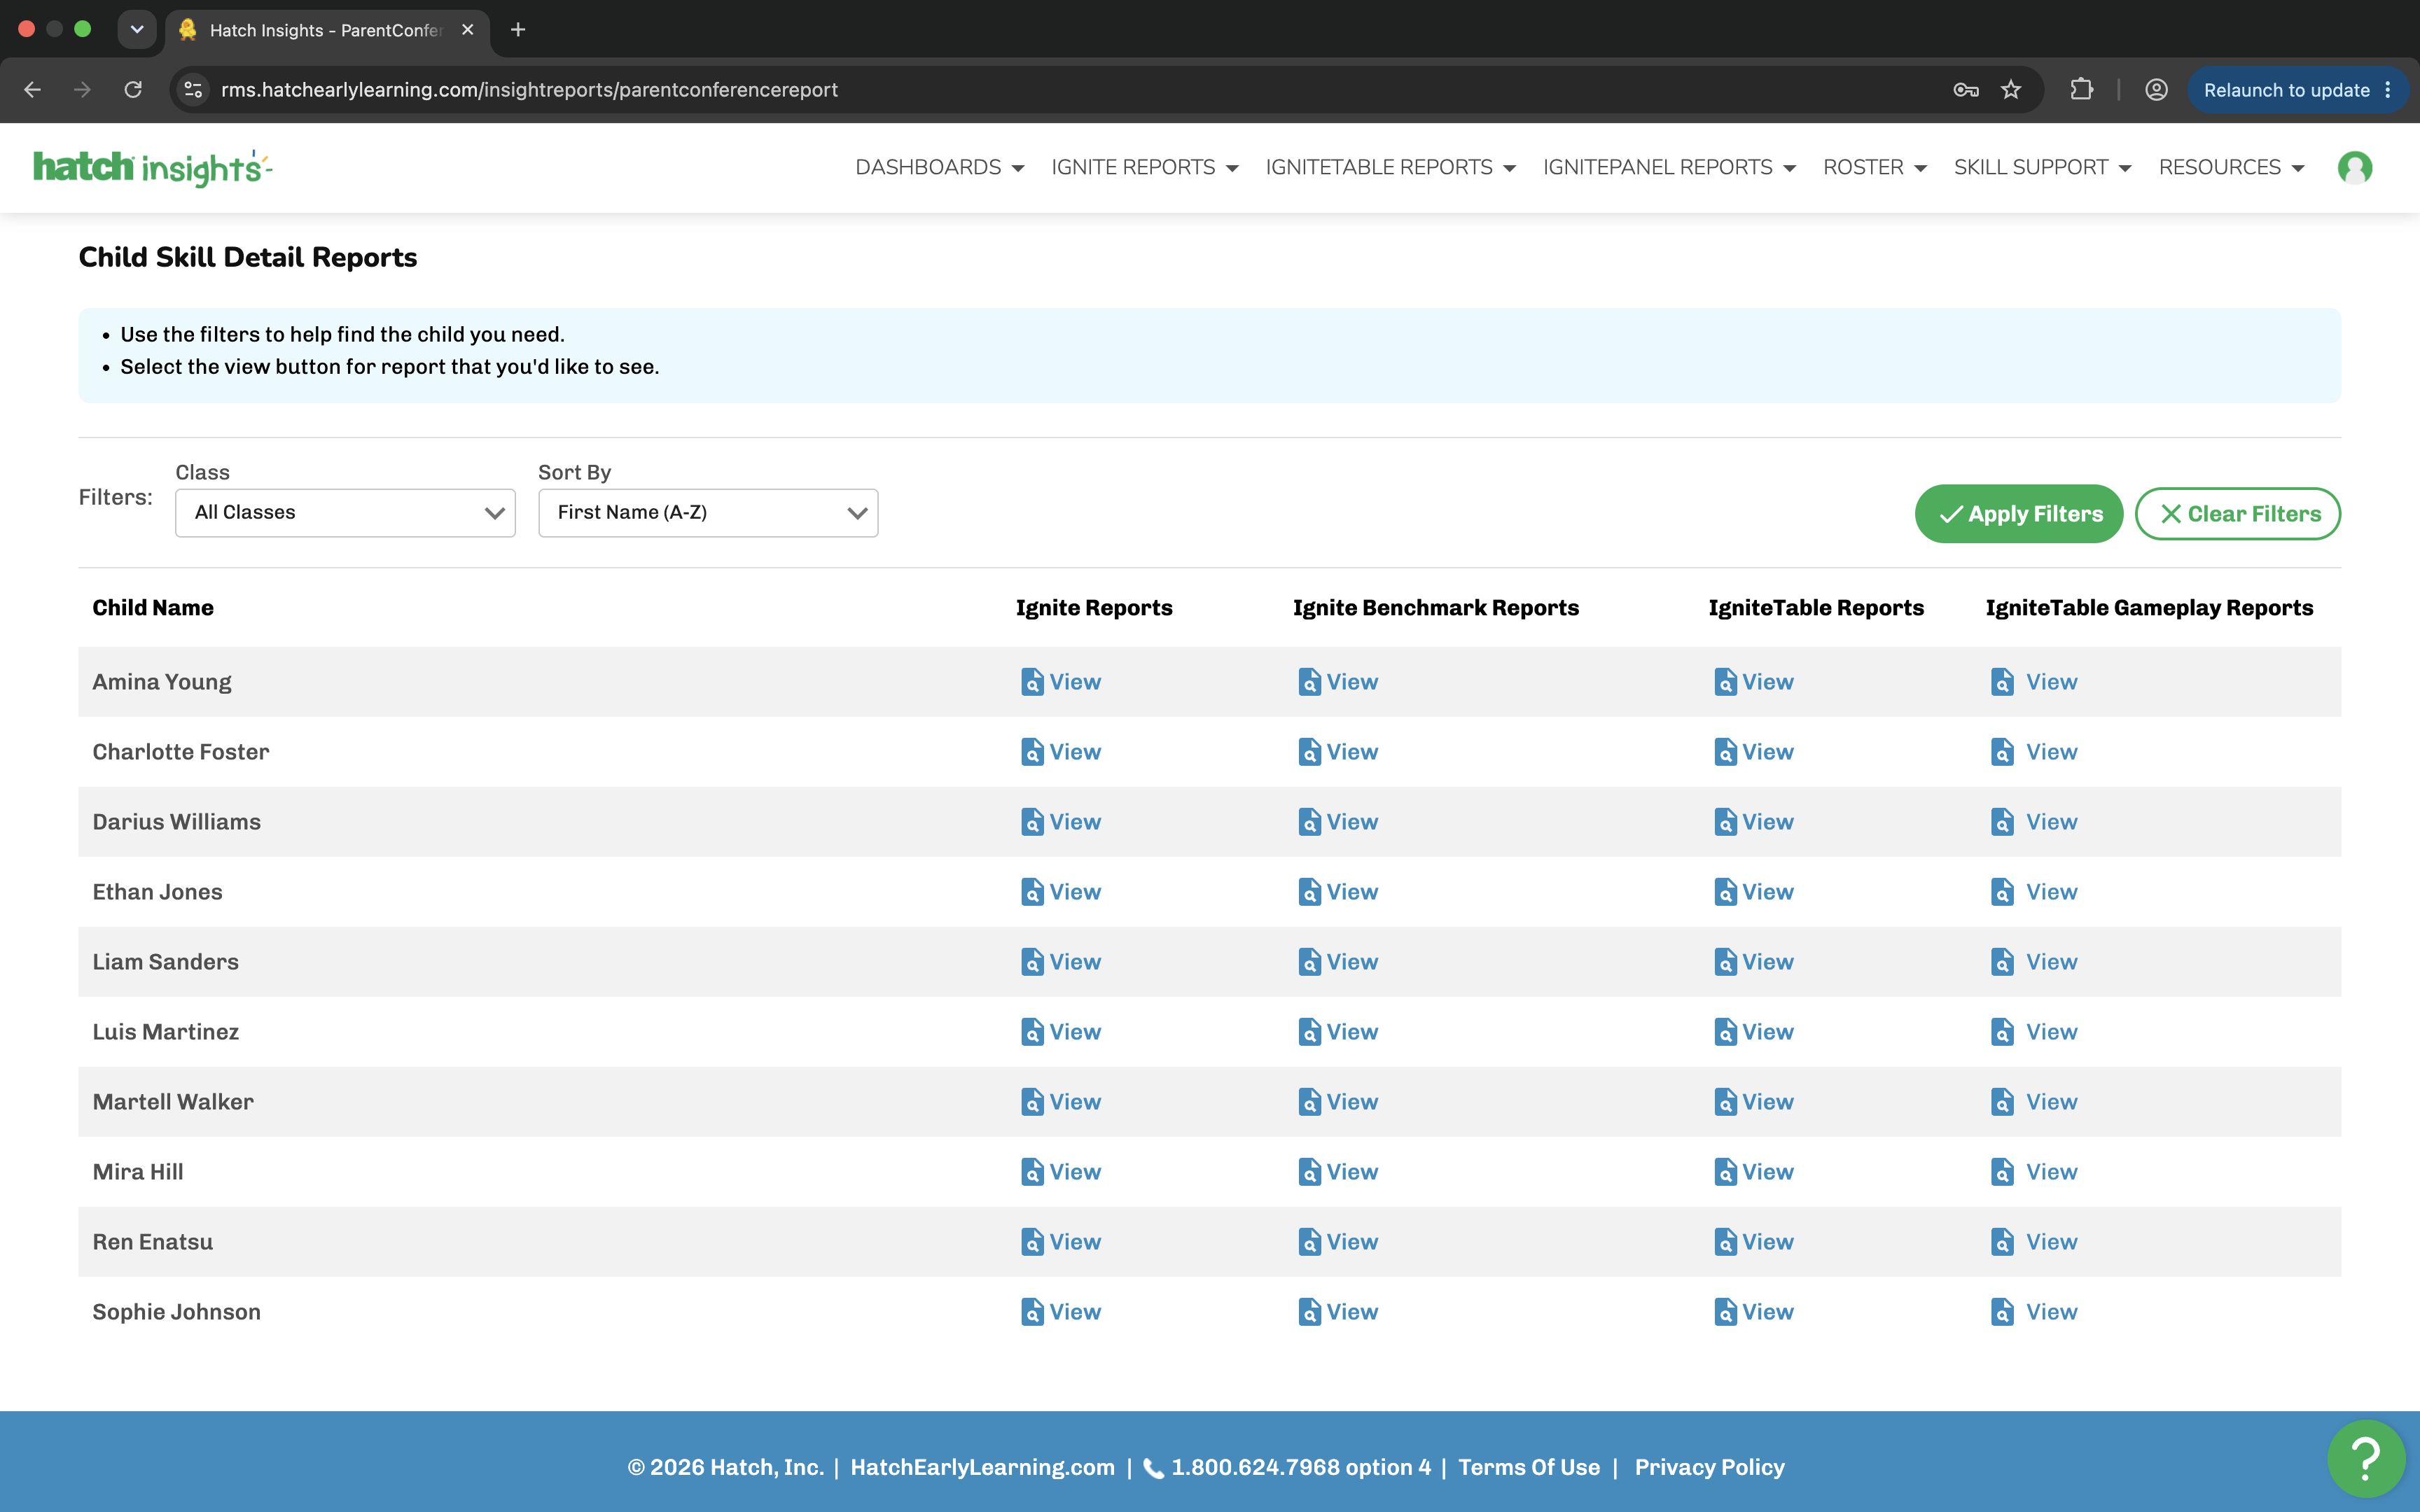Image resolution: width=2420 pixels, height=1512 pixels.
Task: Click the Hatch Insights logo
Action: point(152,167)
